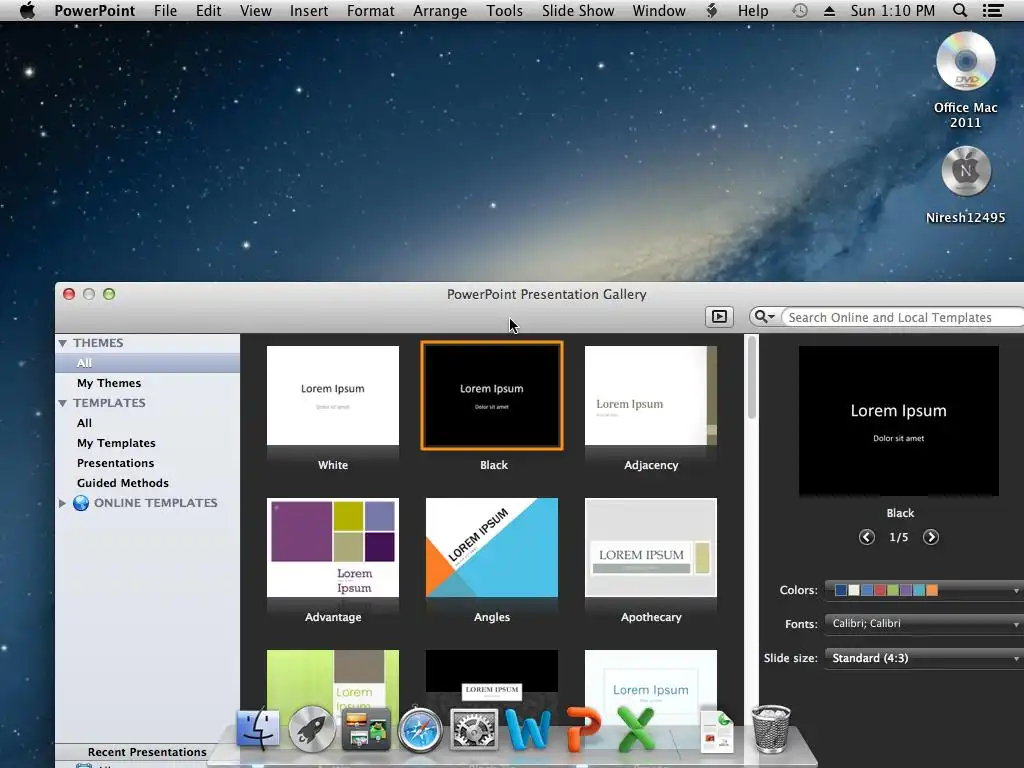Screen dimensions: 1024x768
Task: Open the photo slideshow app in Dock
Action: (366, 729)
